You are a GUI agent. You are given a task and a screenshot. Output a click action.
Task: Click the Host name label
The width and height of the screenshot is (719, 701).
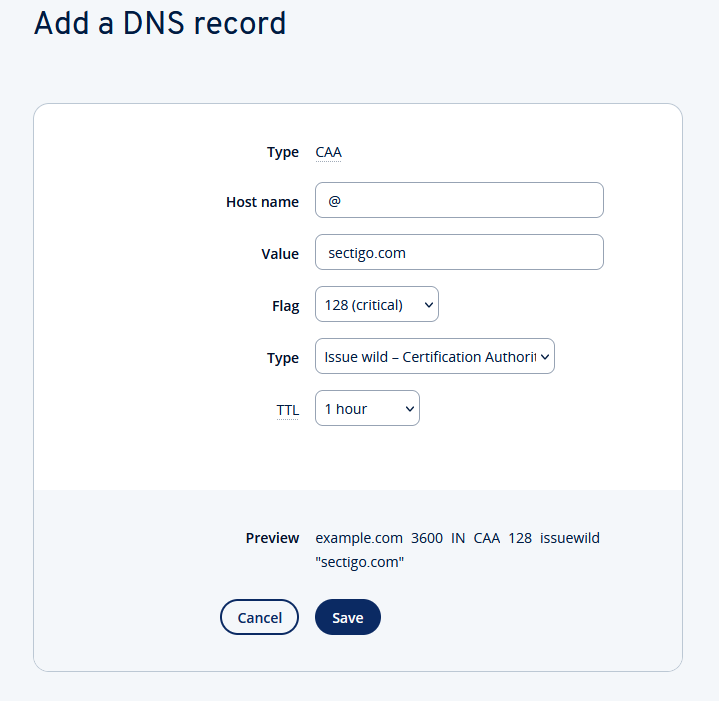click(x=262, y=202)
